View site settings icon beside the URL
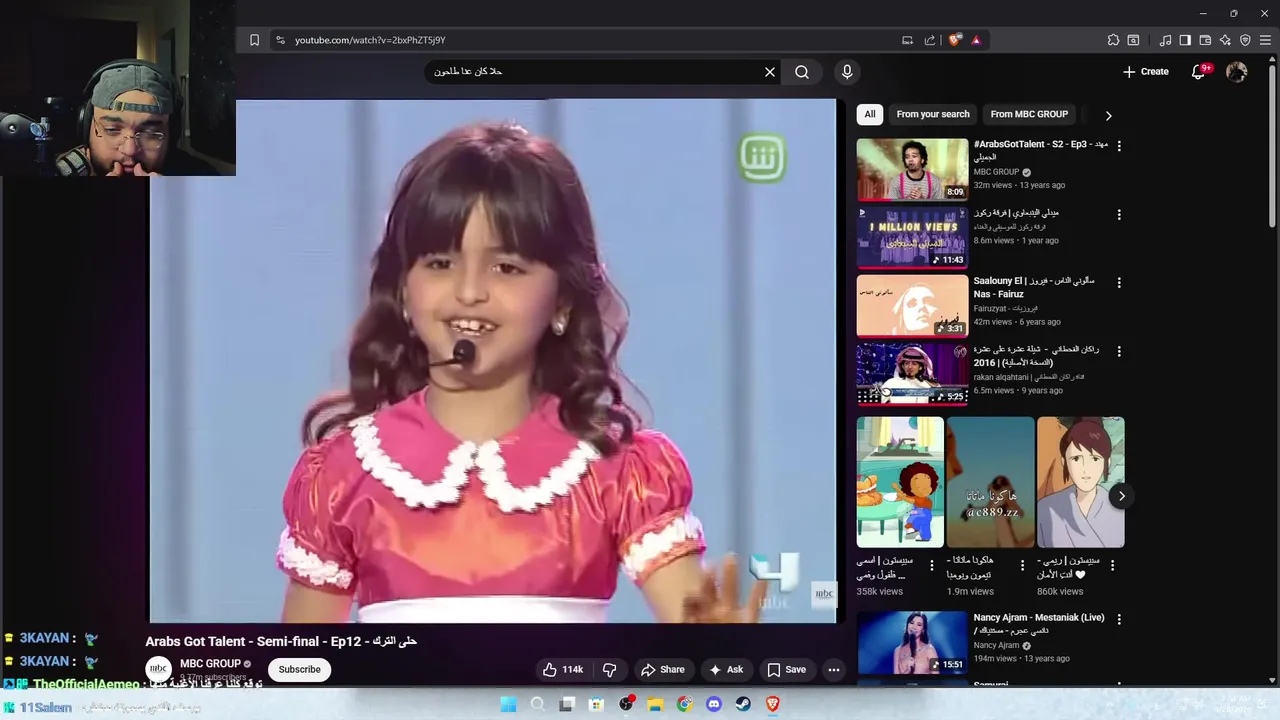Screen dimensions: 1280x720 click(280, 40)
